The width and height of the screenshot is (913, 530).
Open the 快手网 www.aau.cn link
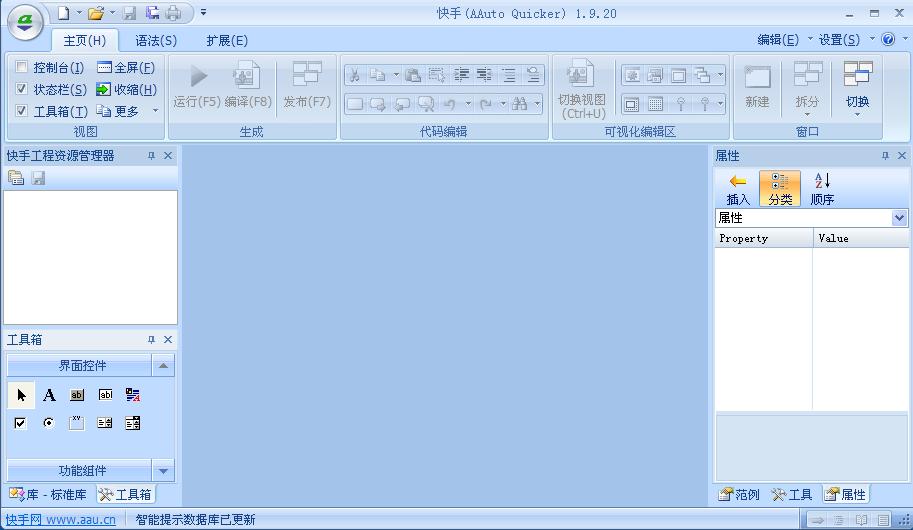(61, 520)
